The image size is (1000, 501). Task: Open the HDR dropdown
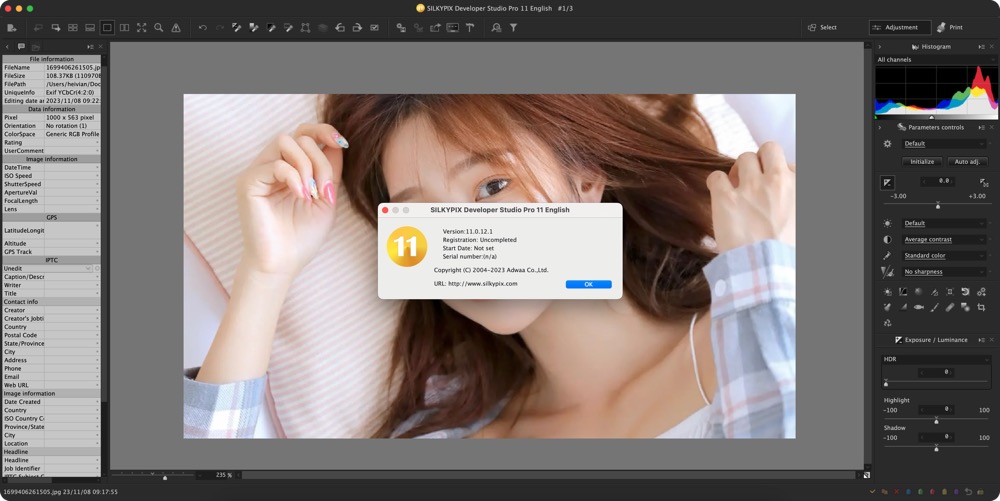point(936,359)
